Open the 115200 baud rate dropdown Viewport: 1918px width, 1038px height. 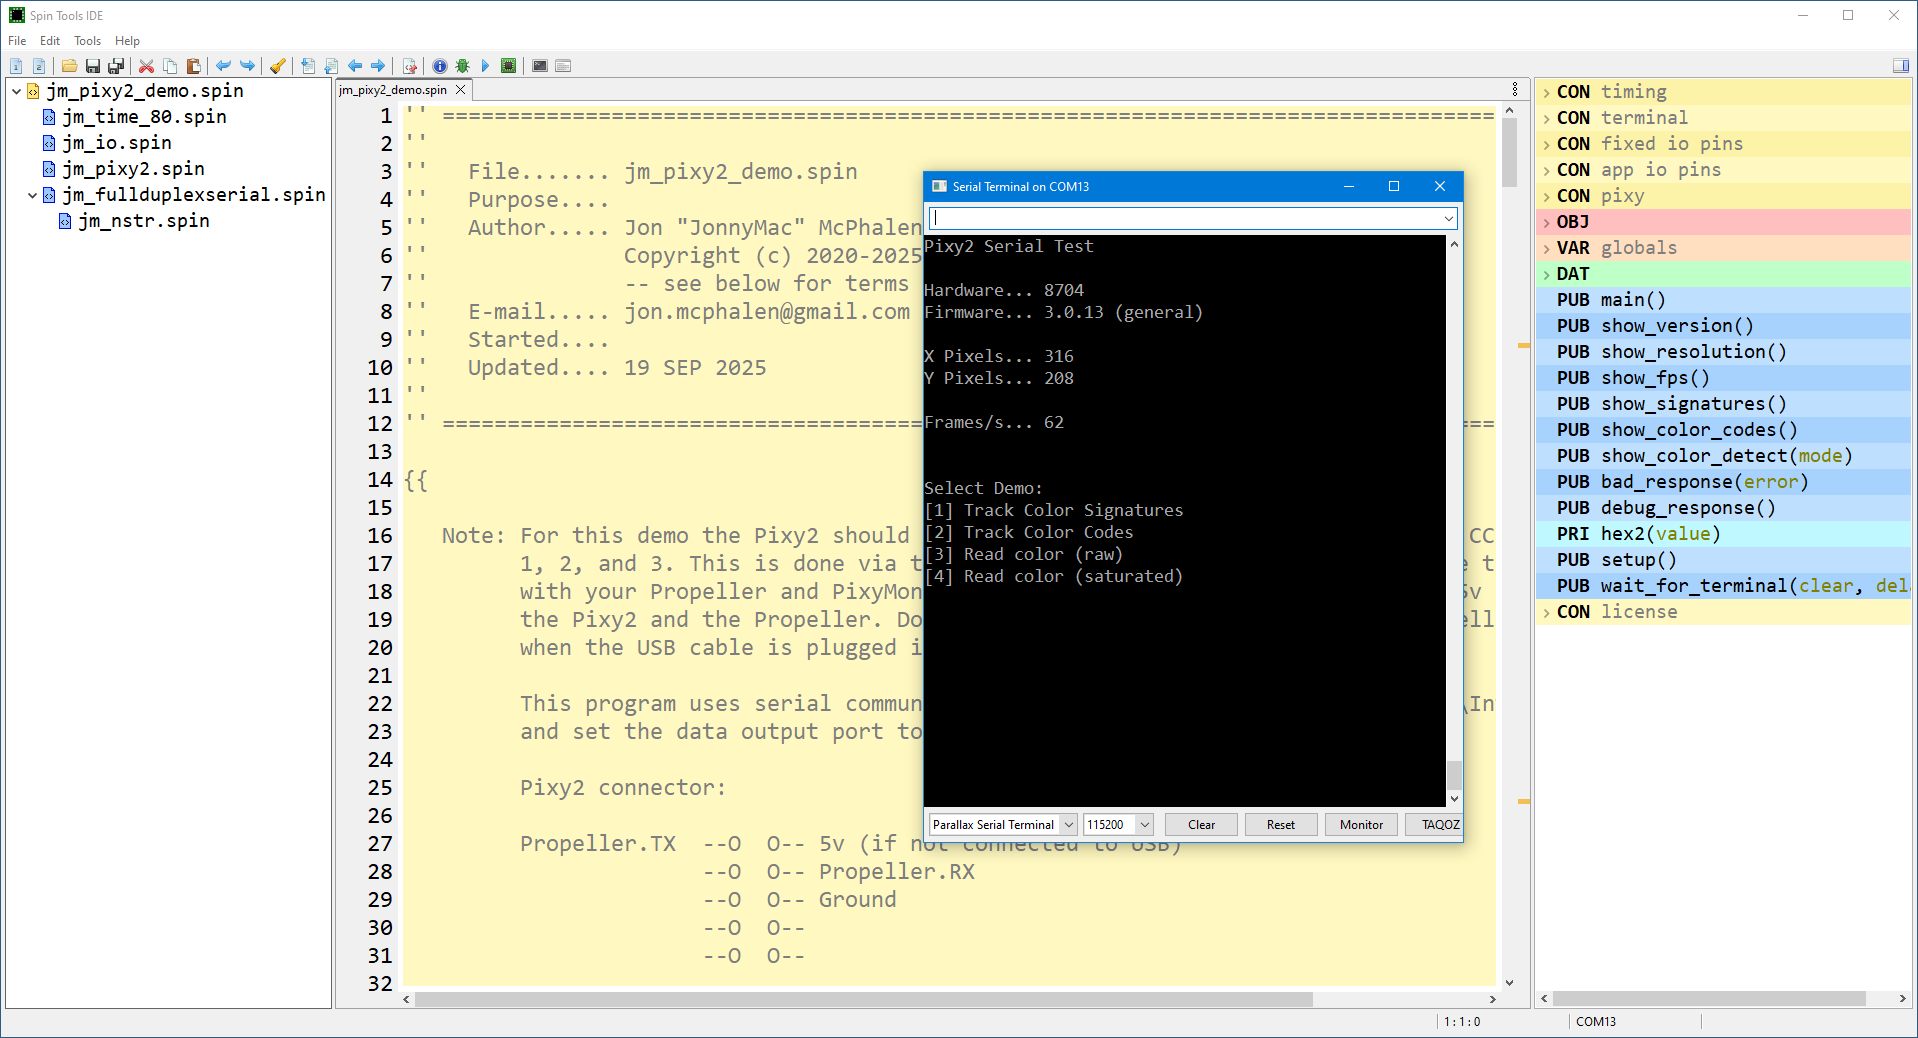tap(1145, 825)
